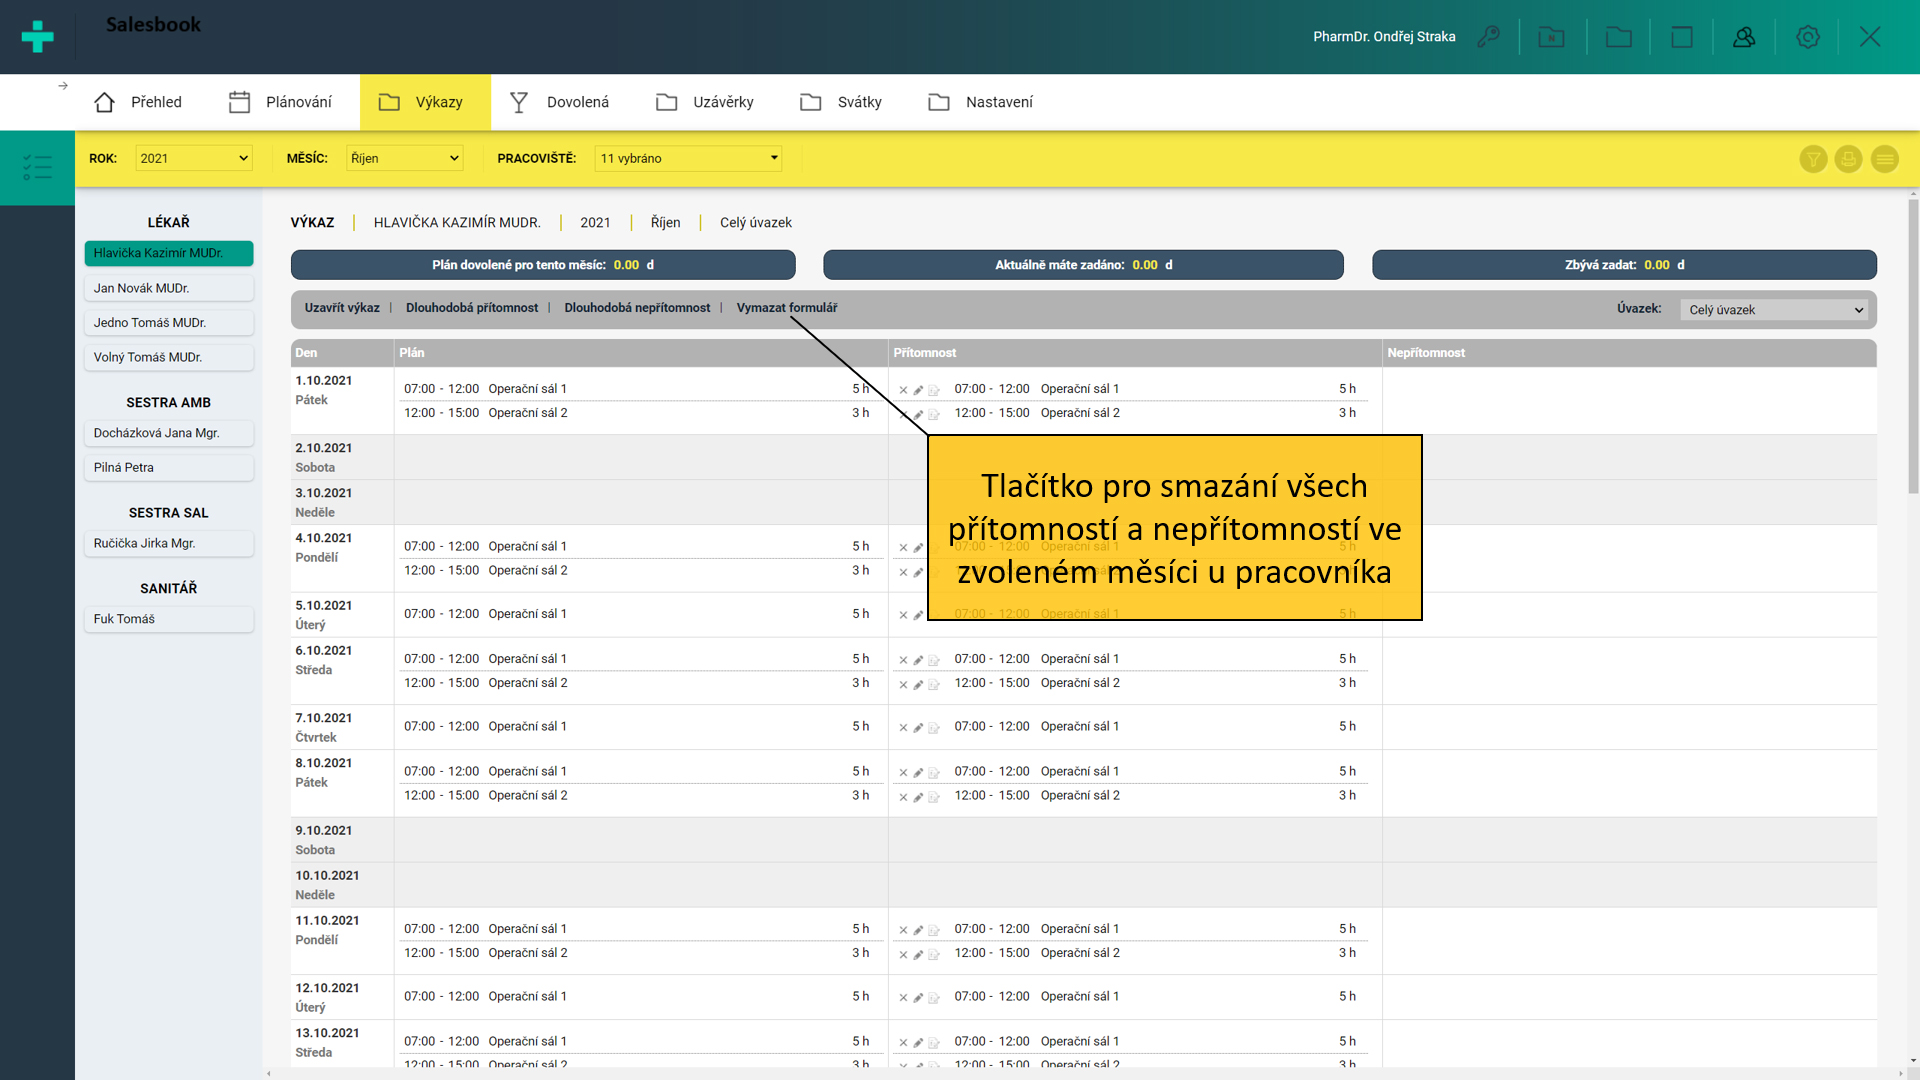Image resolution: width=1920 pixels, height=1080 pixels.
Task: Click the round print button
Action: (x=1848, y=159)
